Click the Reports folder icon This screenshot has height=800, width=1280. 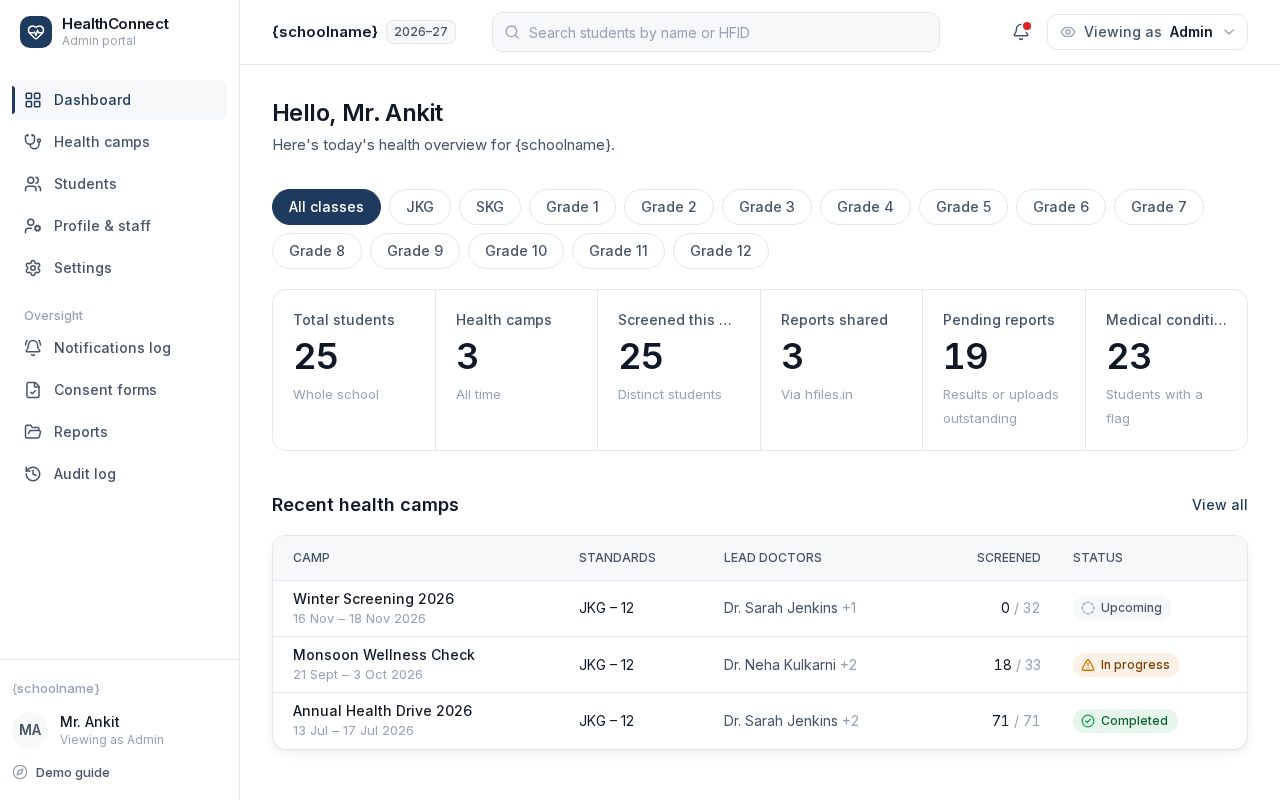33,432
